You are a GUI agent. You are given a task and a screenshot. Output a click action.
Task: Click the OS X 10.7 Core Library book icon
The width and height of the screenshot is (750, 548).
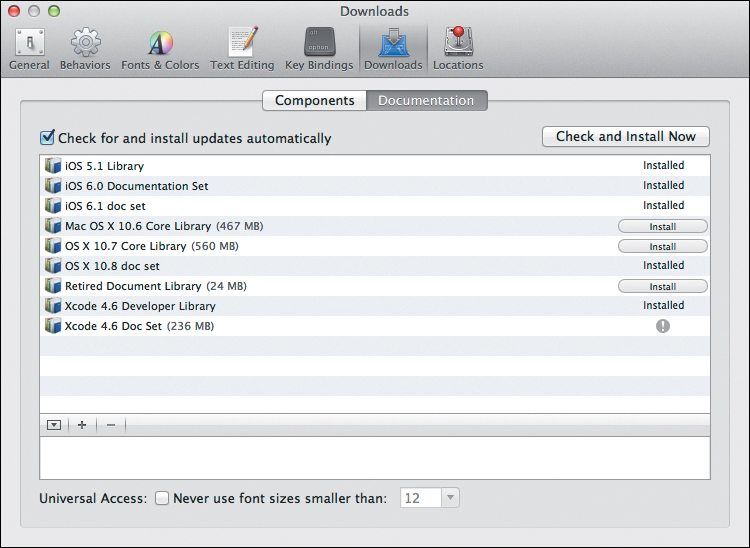(53, 246)
